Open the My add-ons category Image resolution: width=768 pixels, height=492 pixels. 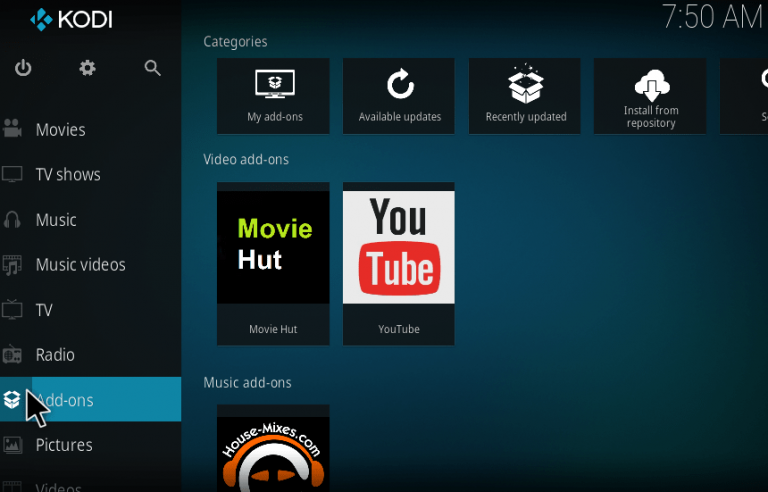273,96
